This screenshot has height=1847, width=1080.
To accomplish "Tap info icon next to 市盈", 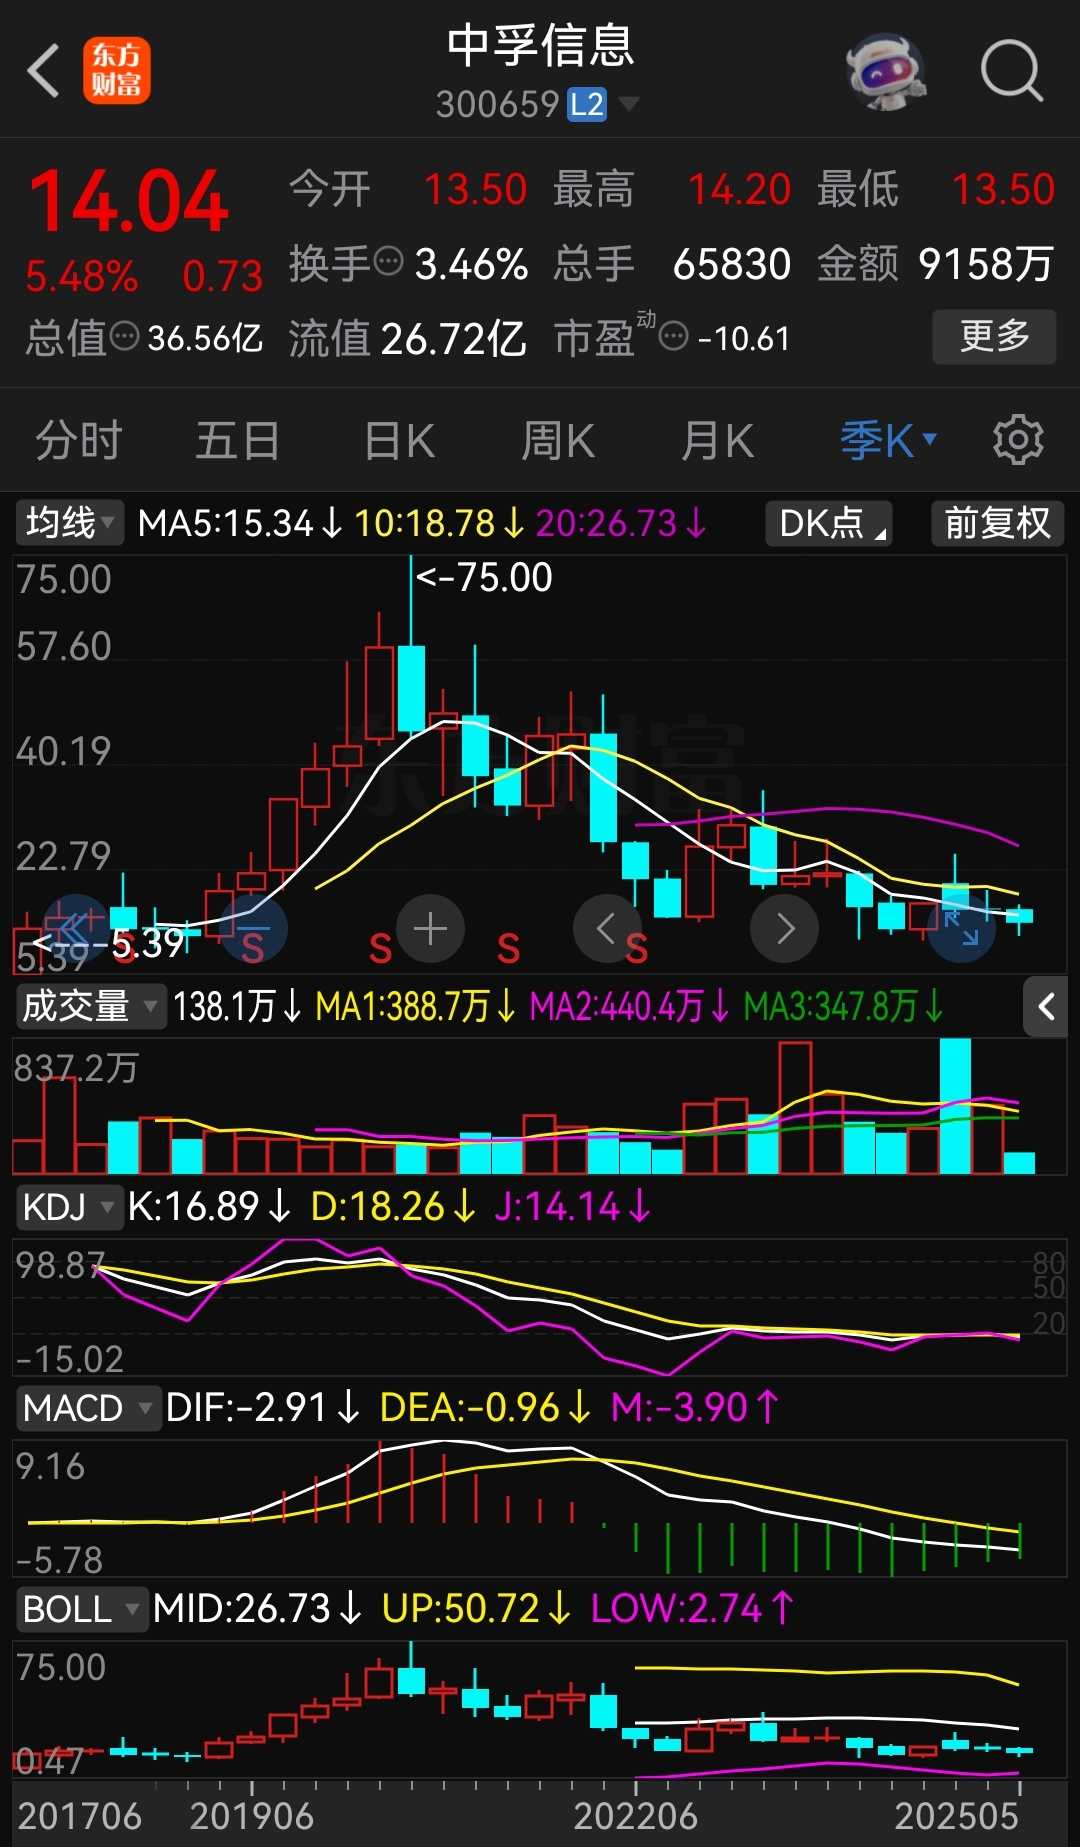I will 674,337.
